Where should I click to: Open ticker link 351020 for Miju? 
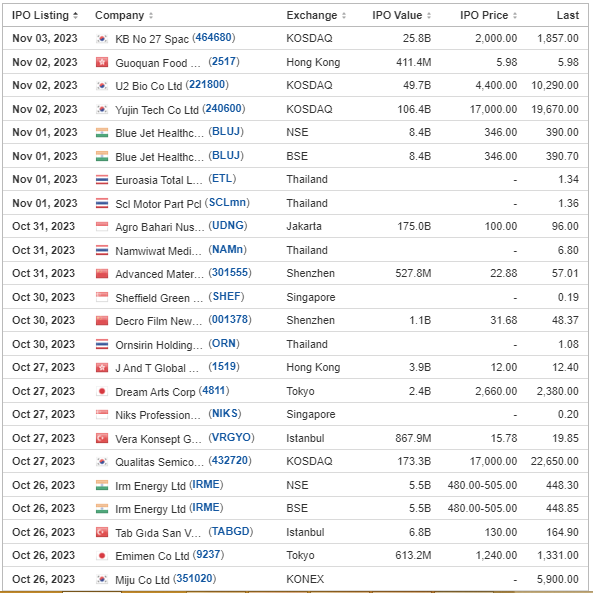point(194,578)
